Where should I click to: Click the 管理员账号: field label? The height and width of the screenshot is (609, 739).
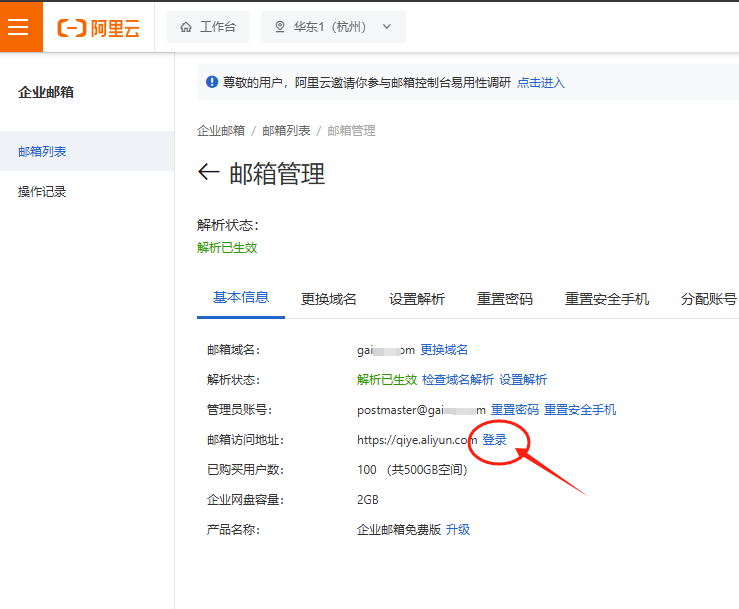[x=239, y=410]
